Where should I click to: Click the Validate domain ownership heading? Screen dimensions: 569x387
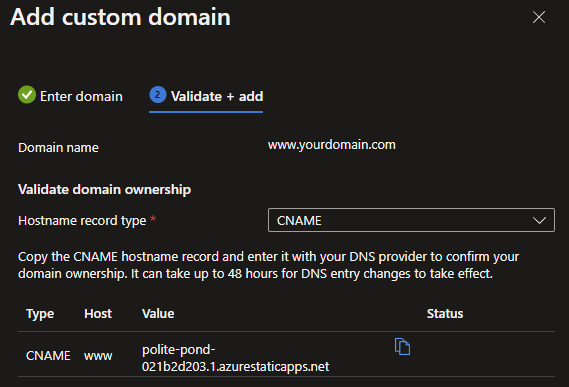click(105, 190)
